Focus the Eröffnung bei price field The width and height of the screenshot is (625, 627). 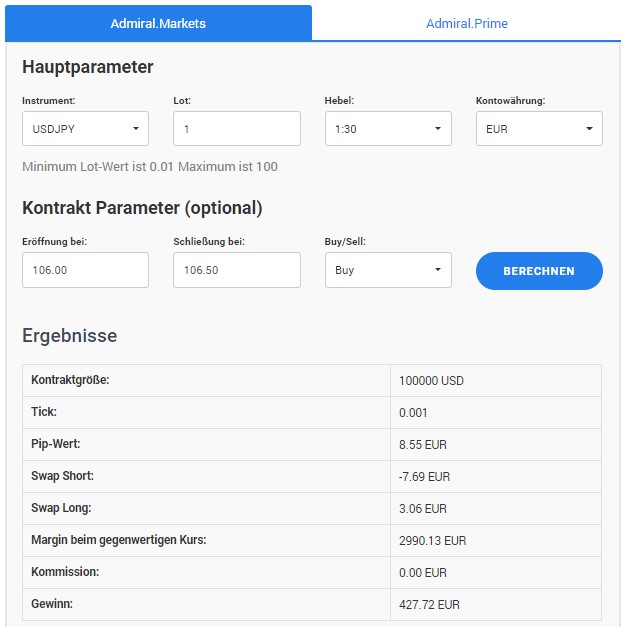click(85, 270)
